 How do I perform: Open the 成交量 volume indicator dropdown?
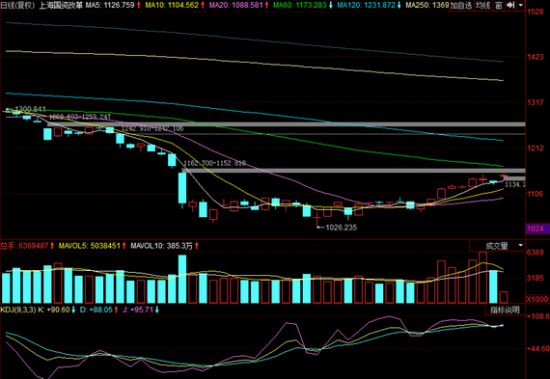click(x=497, y=246)
